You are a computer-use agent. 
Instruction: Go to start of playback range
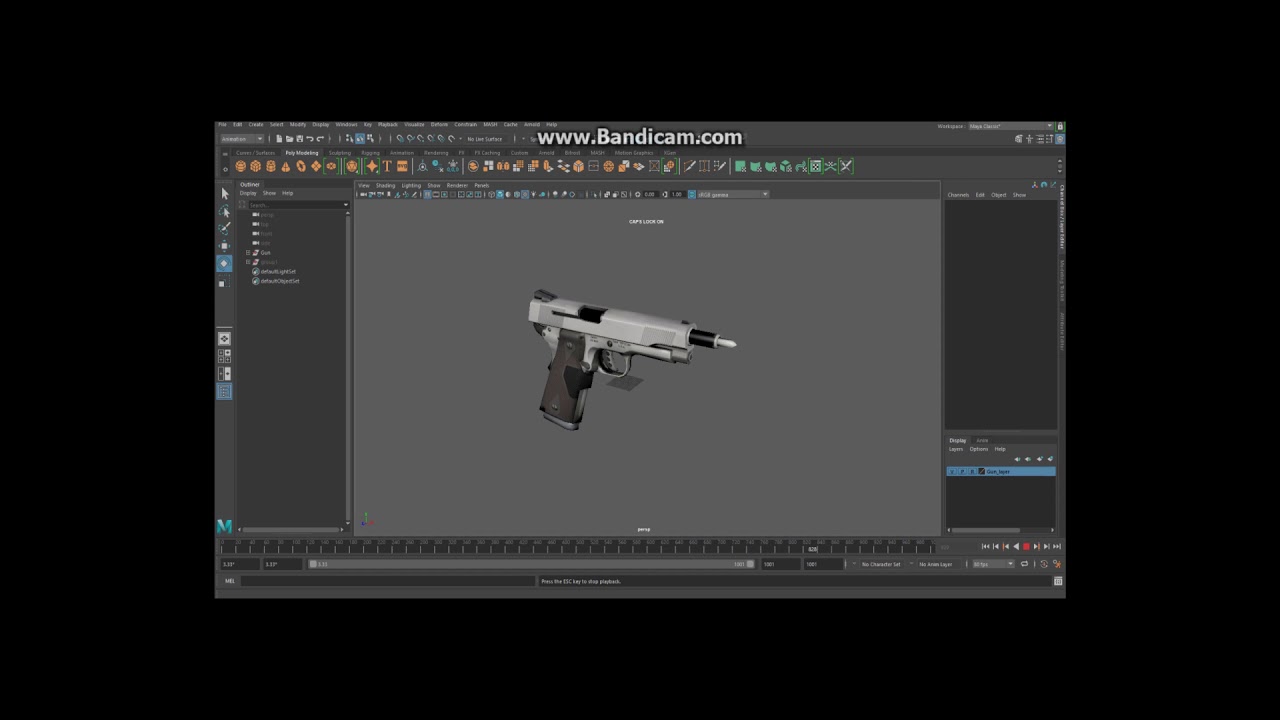pos(986,546)
